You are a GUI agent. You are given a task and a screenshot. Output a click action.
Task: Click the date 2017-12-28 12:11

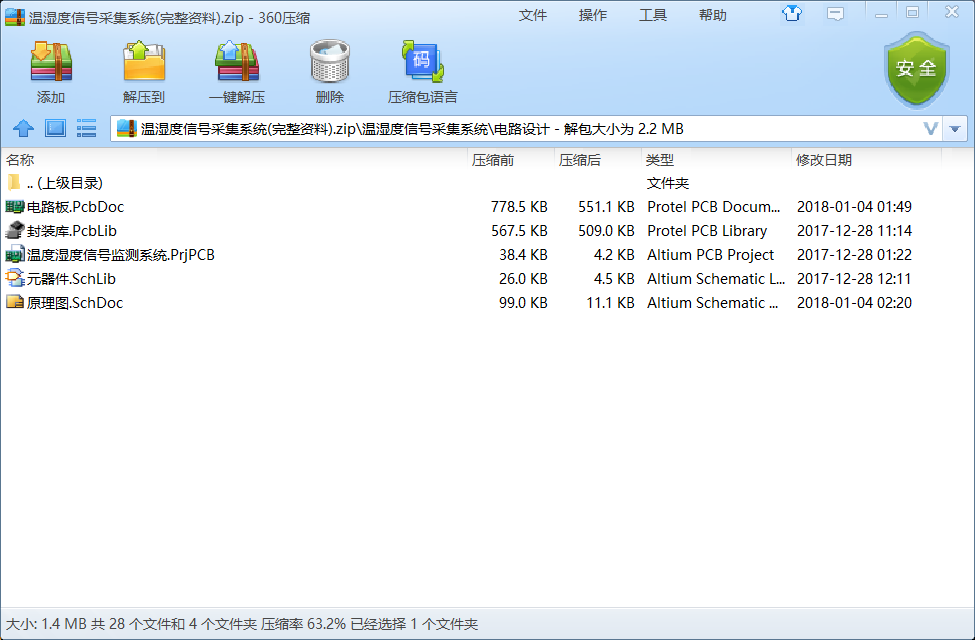tap(854, 279)
